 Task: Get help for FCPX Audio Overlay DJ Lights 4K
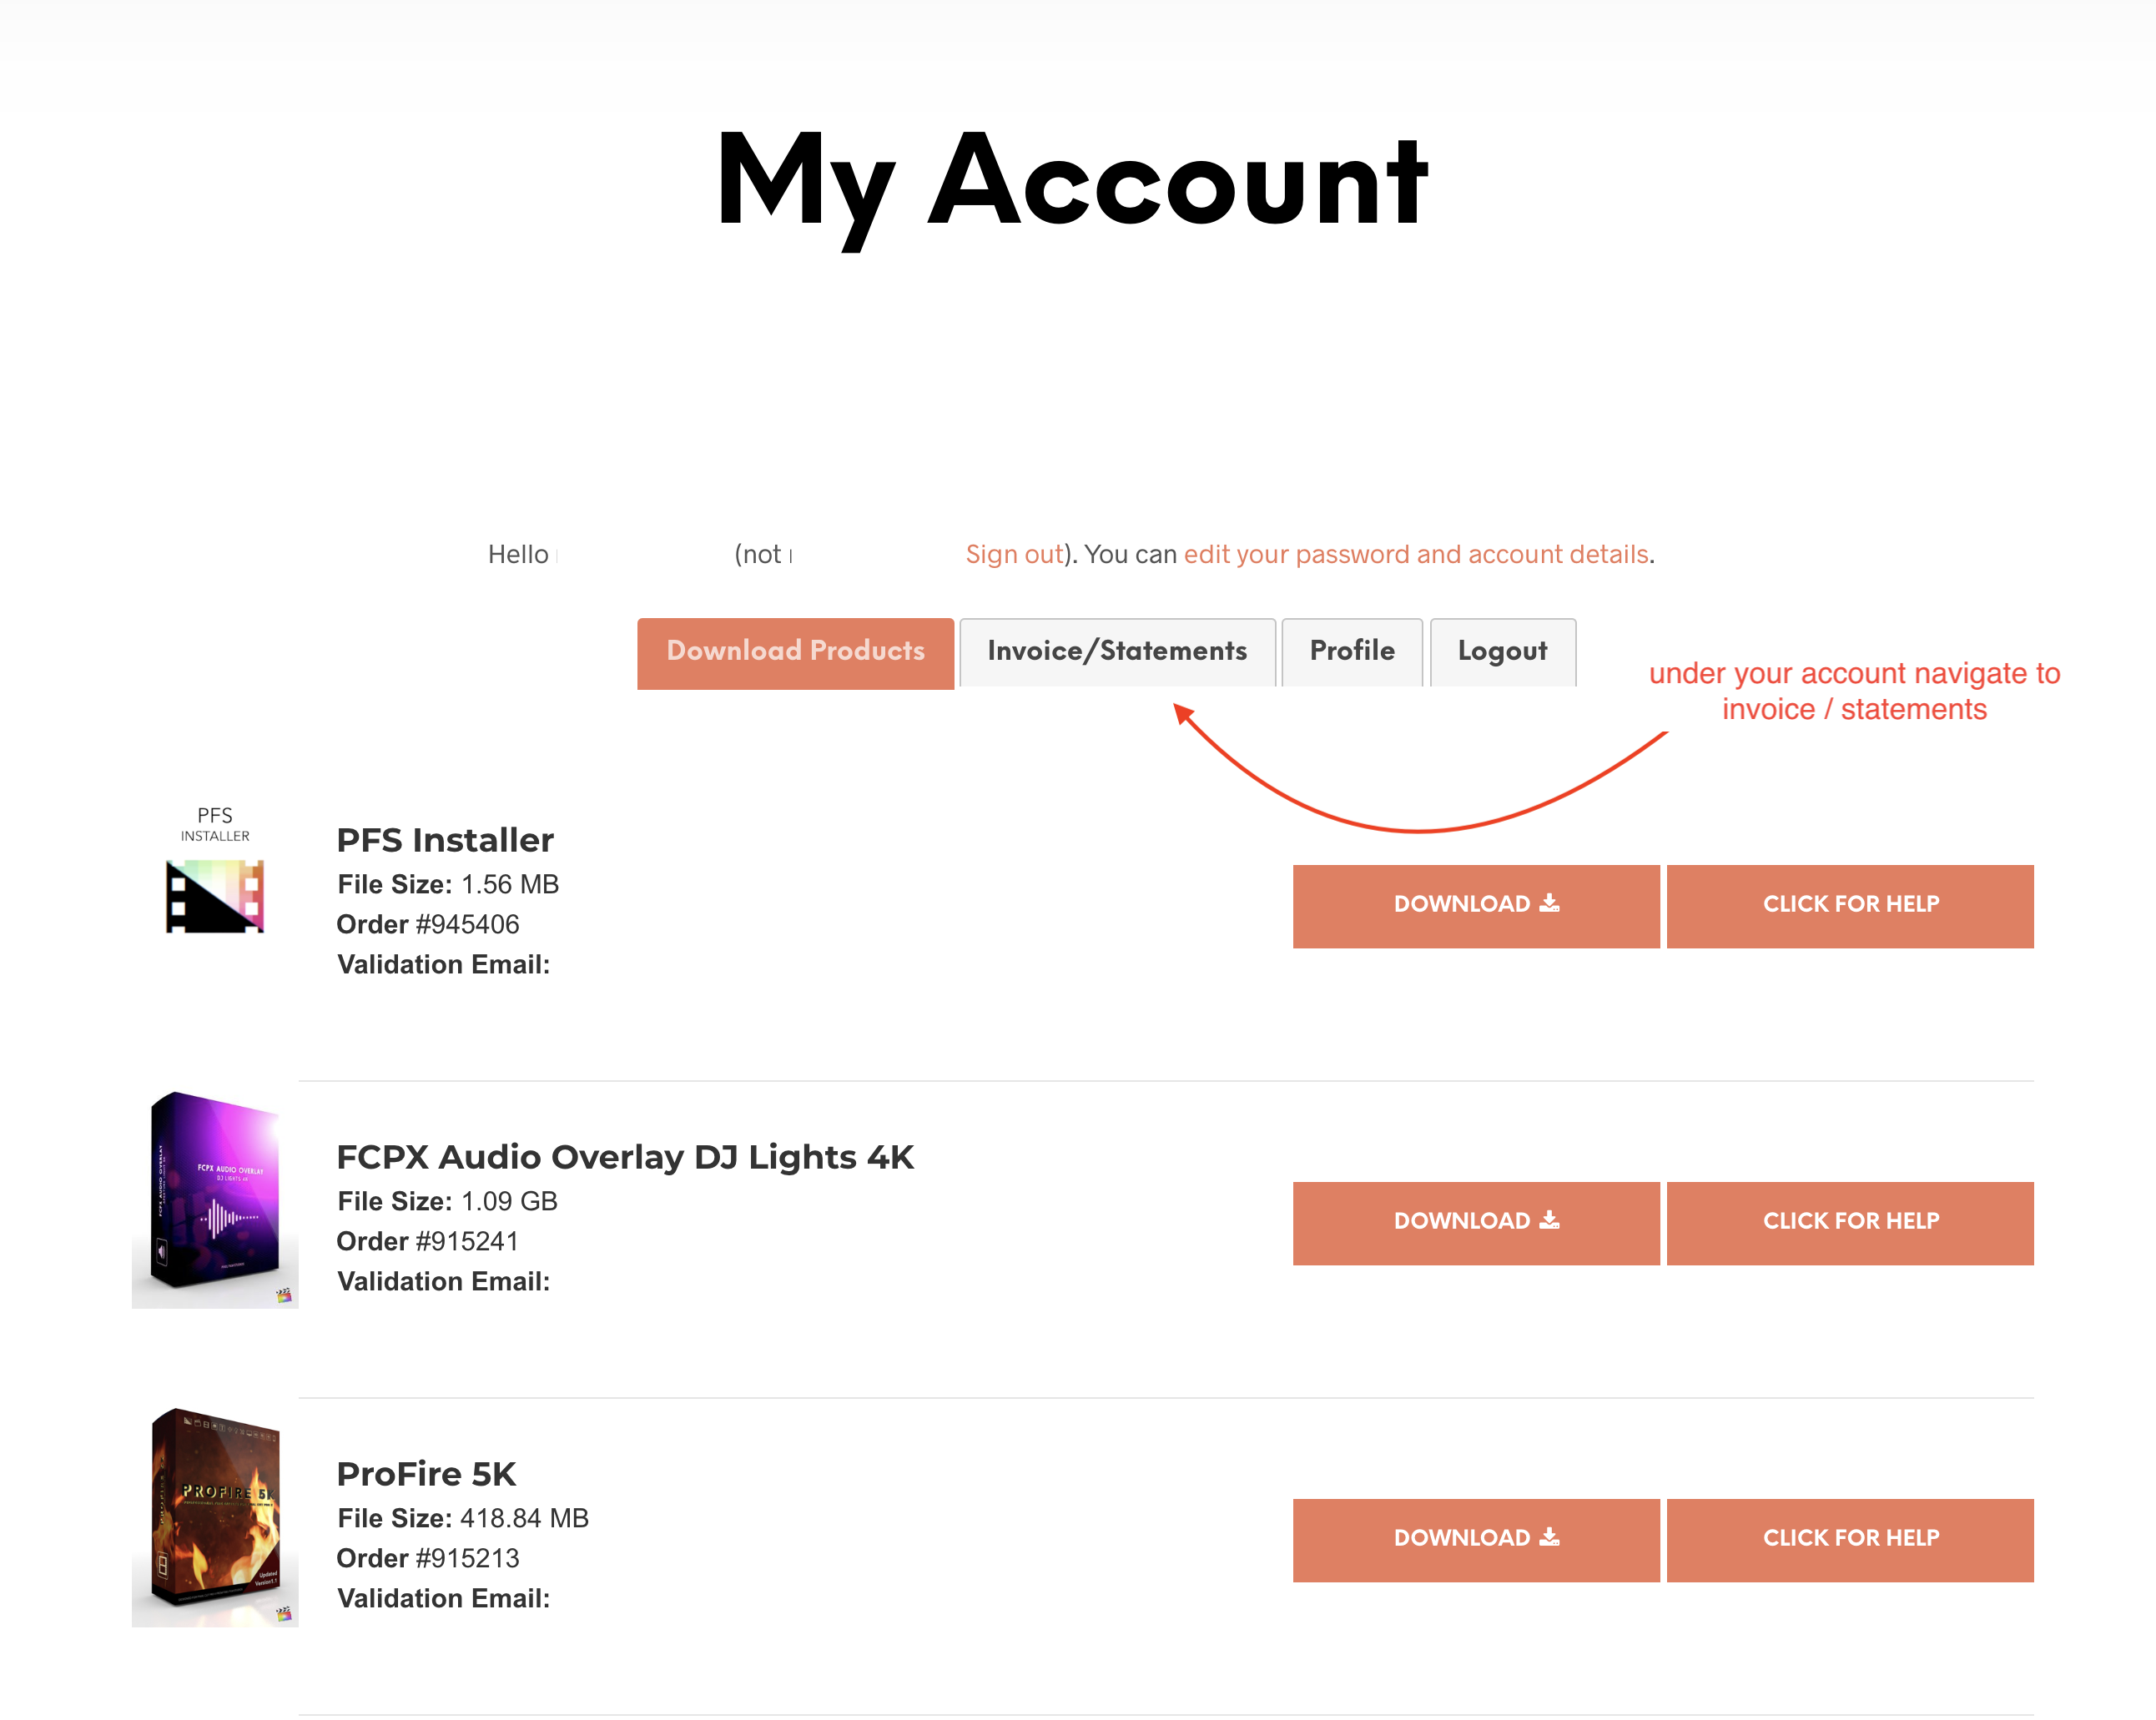click(x=1850, y=1223)
